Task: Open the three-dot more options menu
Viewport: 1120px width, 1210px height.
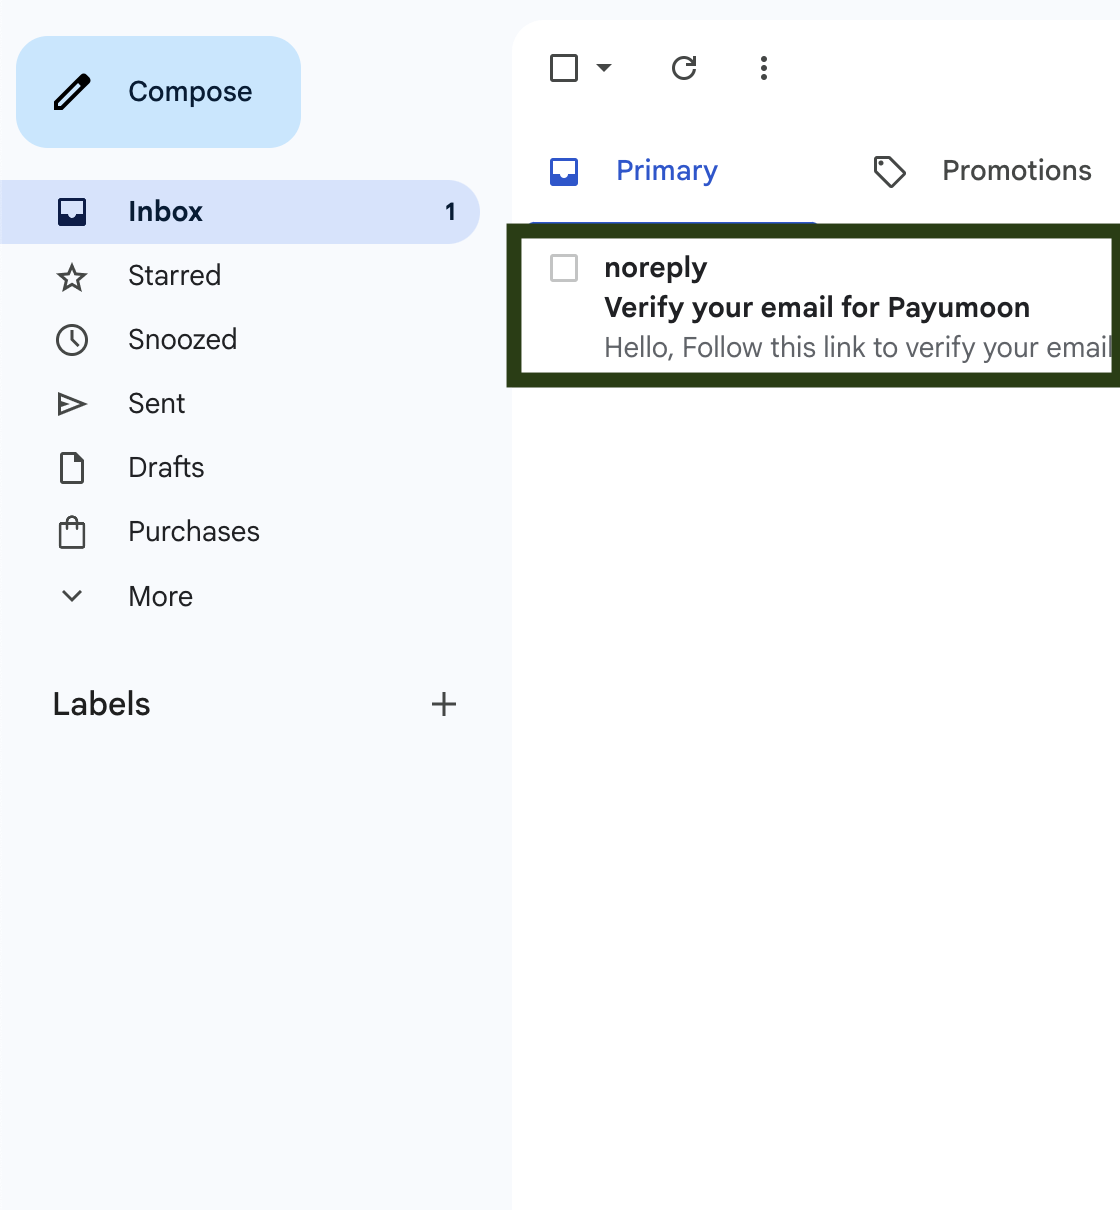Action: [x=764, y=68]
